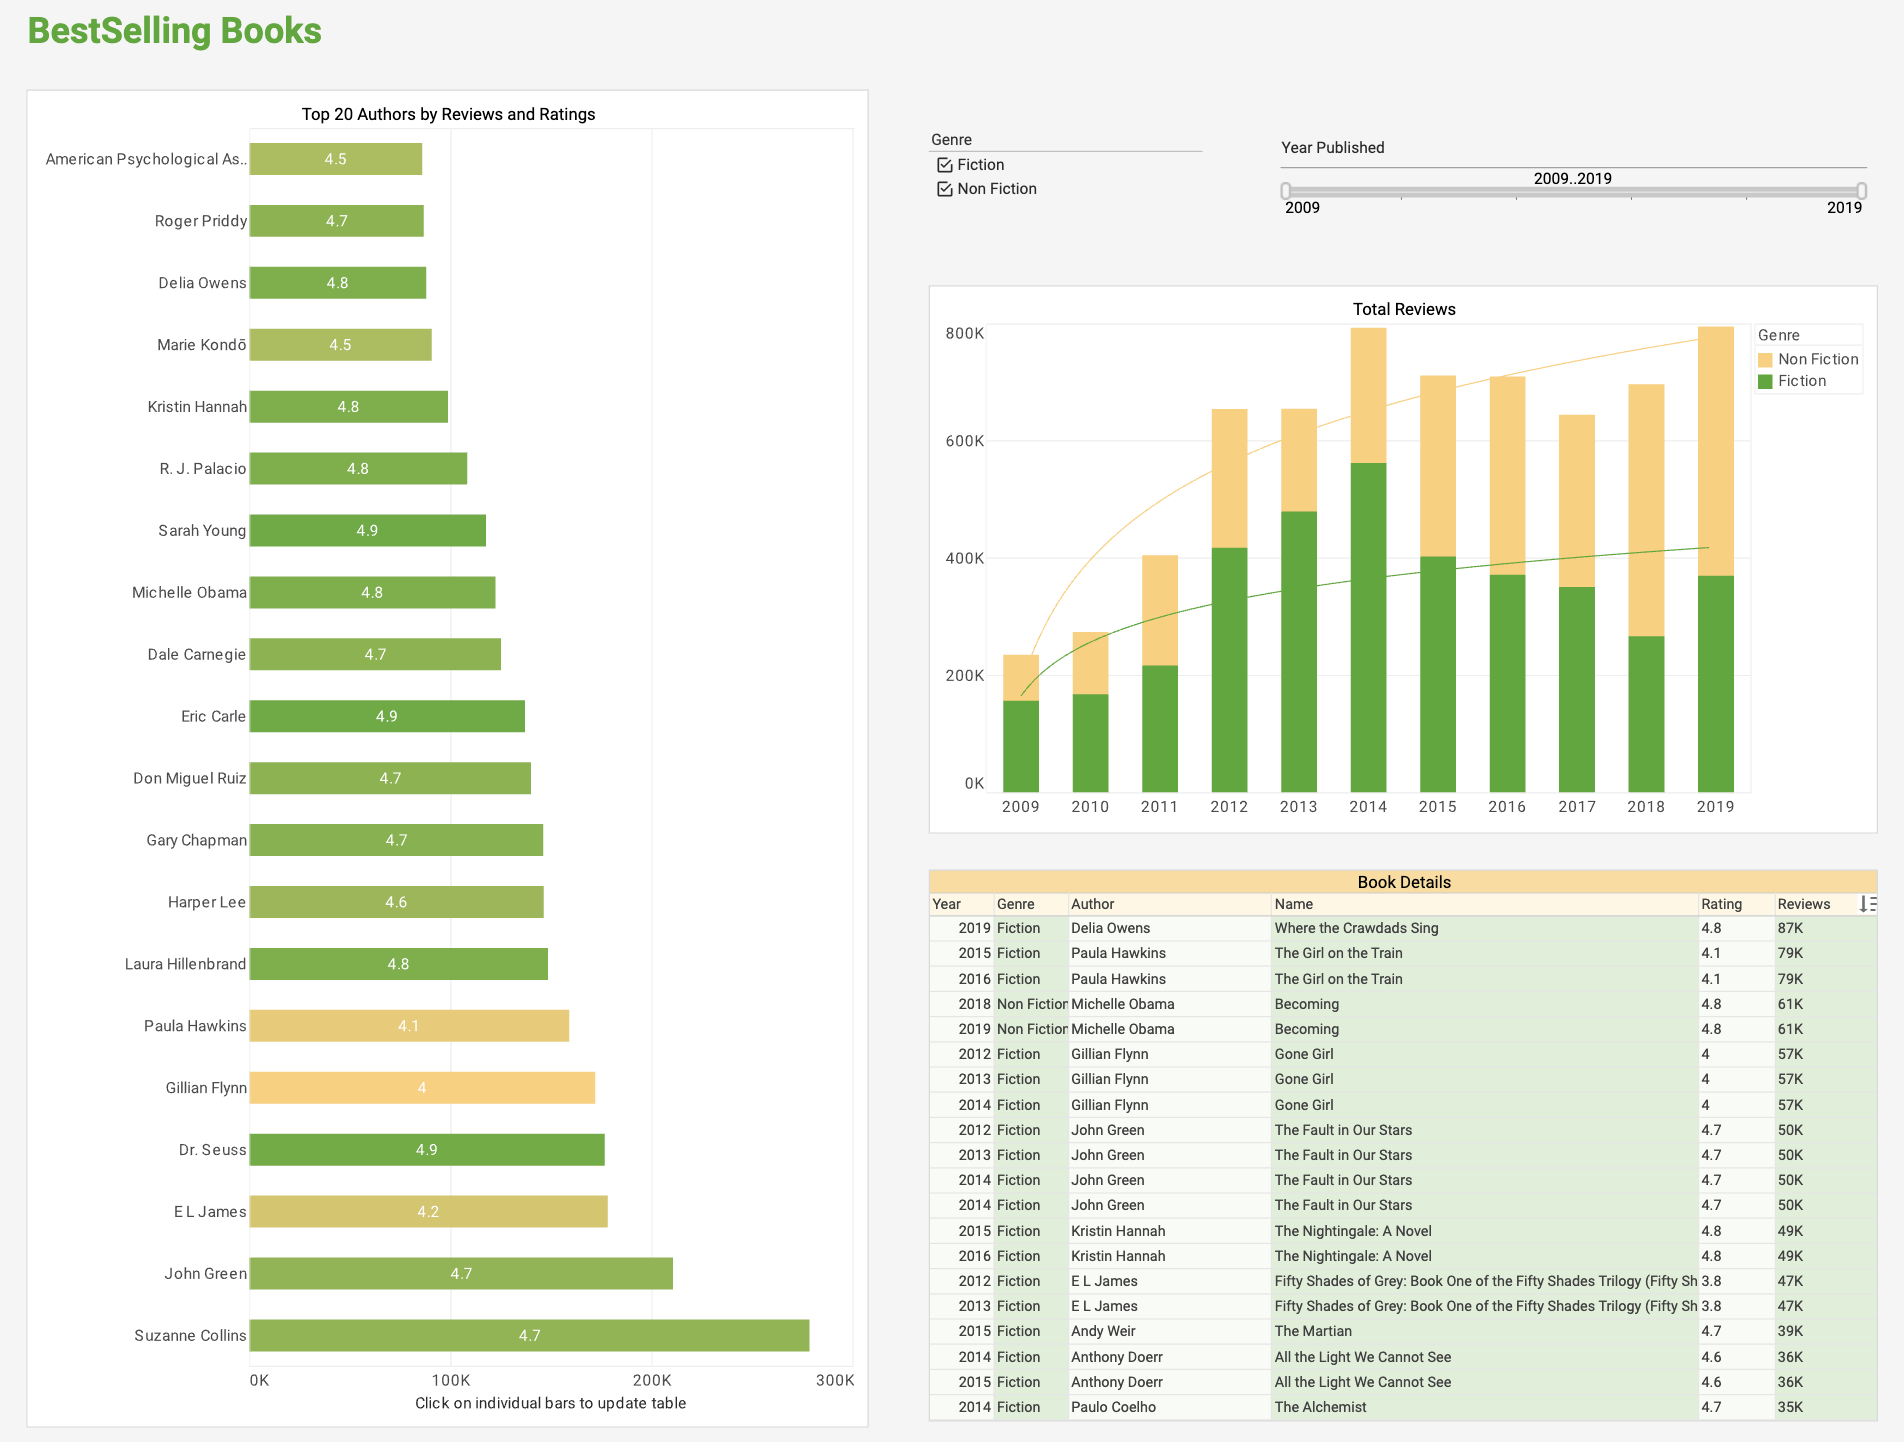Select the Don Miguel Ruiz bar
The height and width of the screenshot is (1442, 1904).
click(x=390, y=778)
